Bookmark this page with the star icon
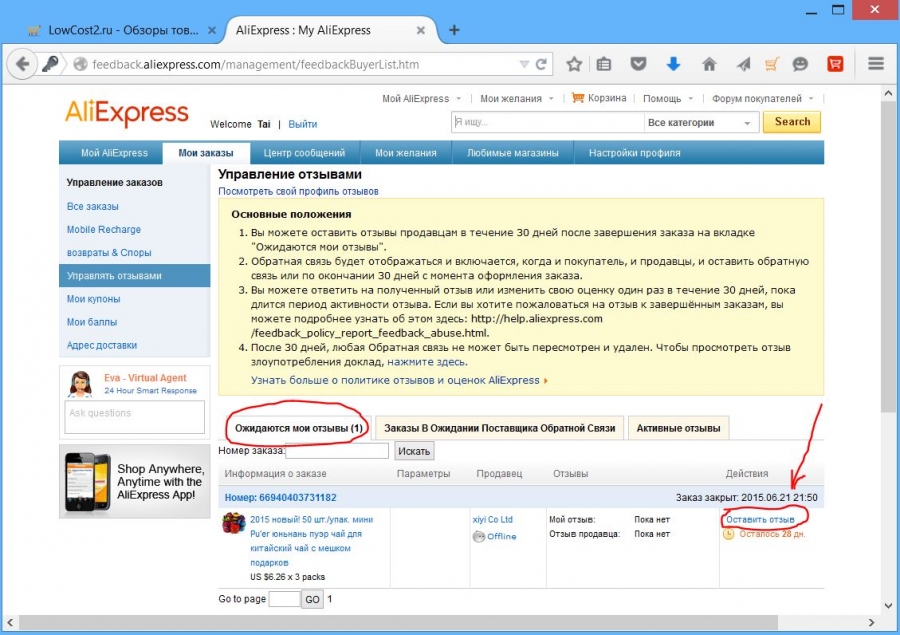The width and height of the screenshot is (900, 635). [x=574, y=64]
